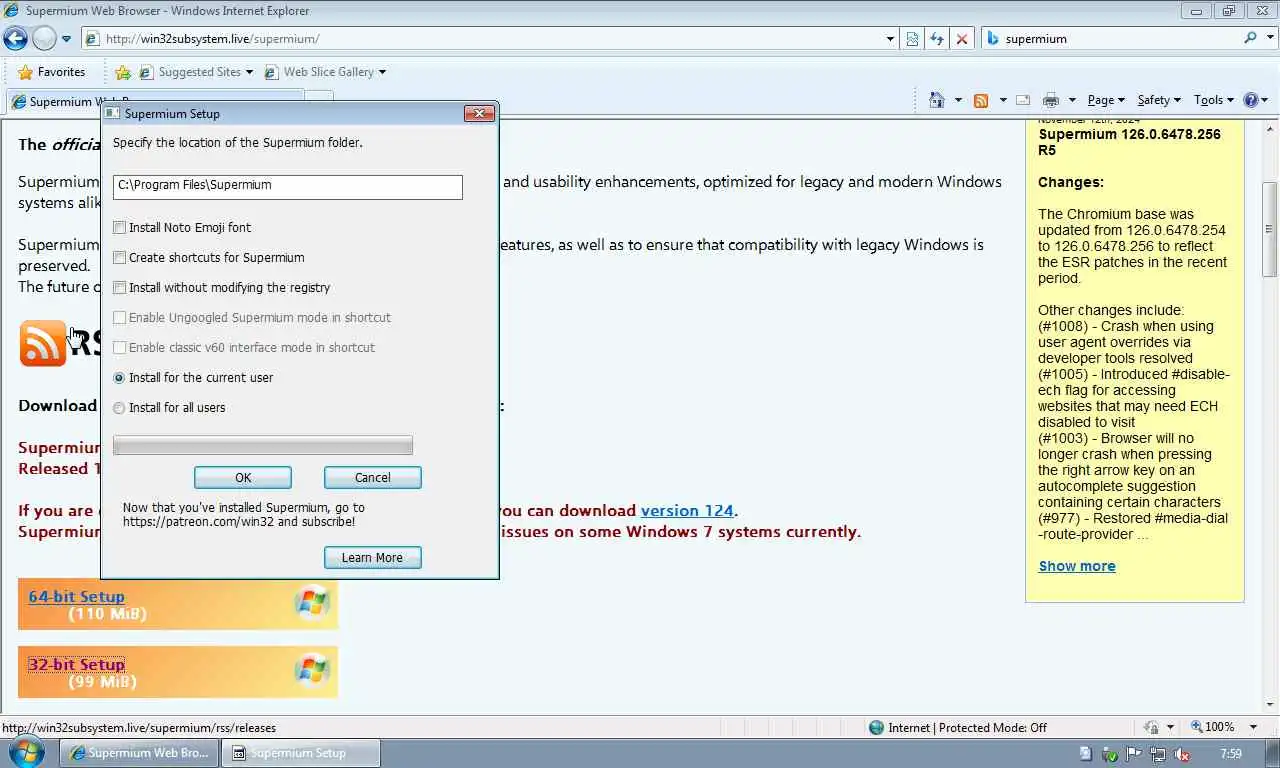Click the zoom magnifier icon in status bar
This screenshot has width=1280, height=768.
click(1197, 728)
